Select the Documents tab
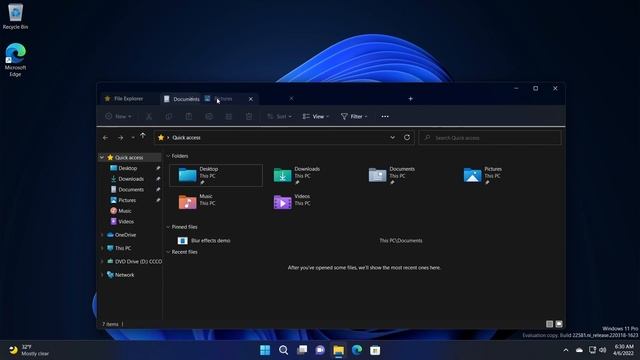Screen dimensions: 640x360 tap(182, 99)
